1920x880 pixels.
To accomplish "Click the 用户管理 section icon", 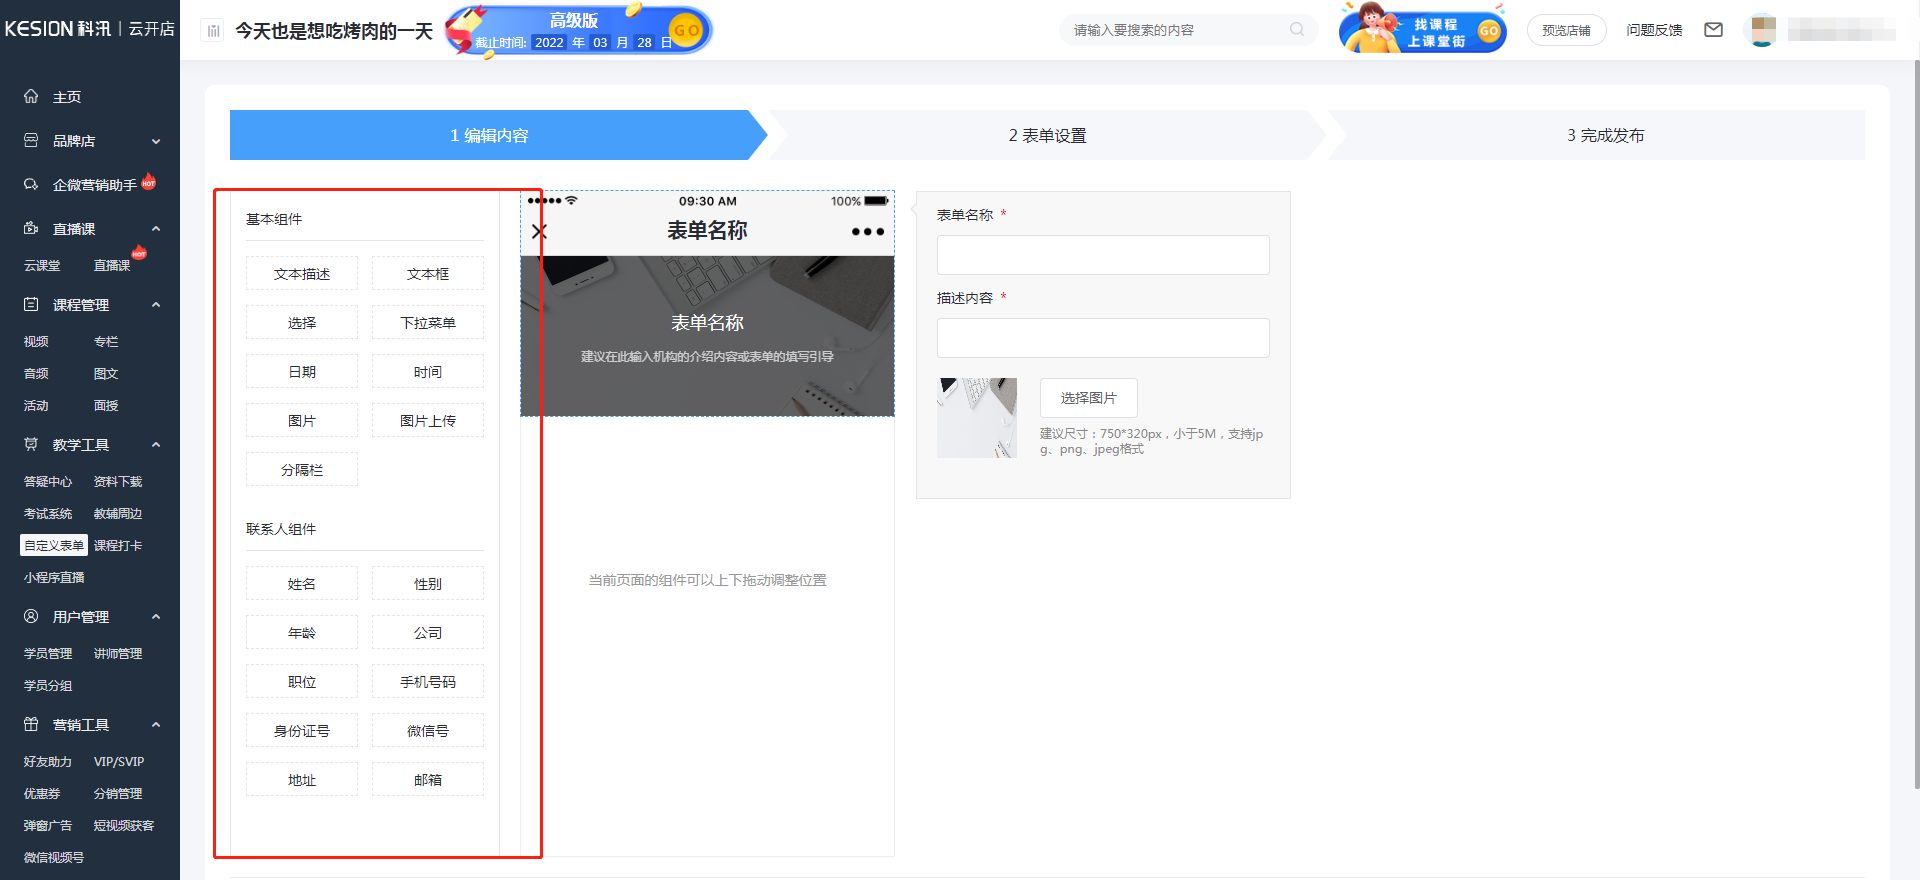I will (x=31, y=617).
